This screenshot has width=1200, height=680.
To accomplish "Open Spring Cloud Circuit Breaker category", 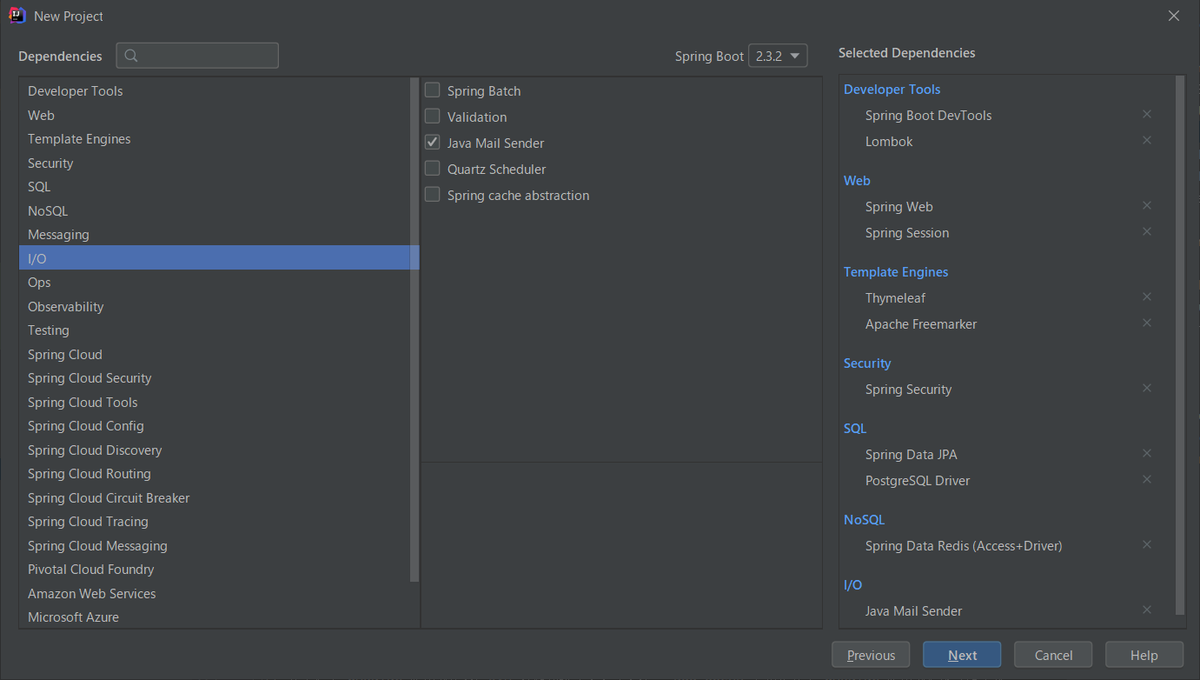I will [x=214, y=498].
